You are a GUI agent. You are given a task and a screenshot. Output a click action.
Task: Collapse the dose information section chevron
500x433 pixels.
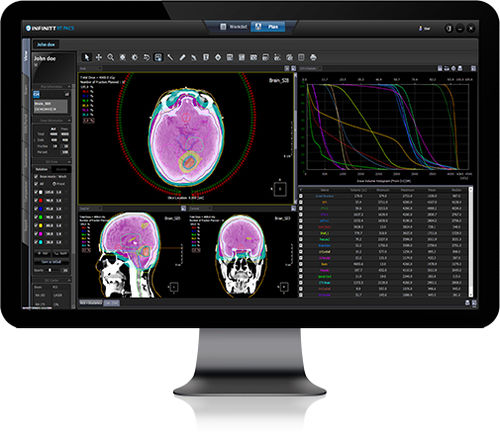69,120
